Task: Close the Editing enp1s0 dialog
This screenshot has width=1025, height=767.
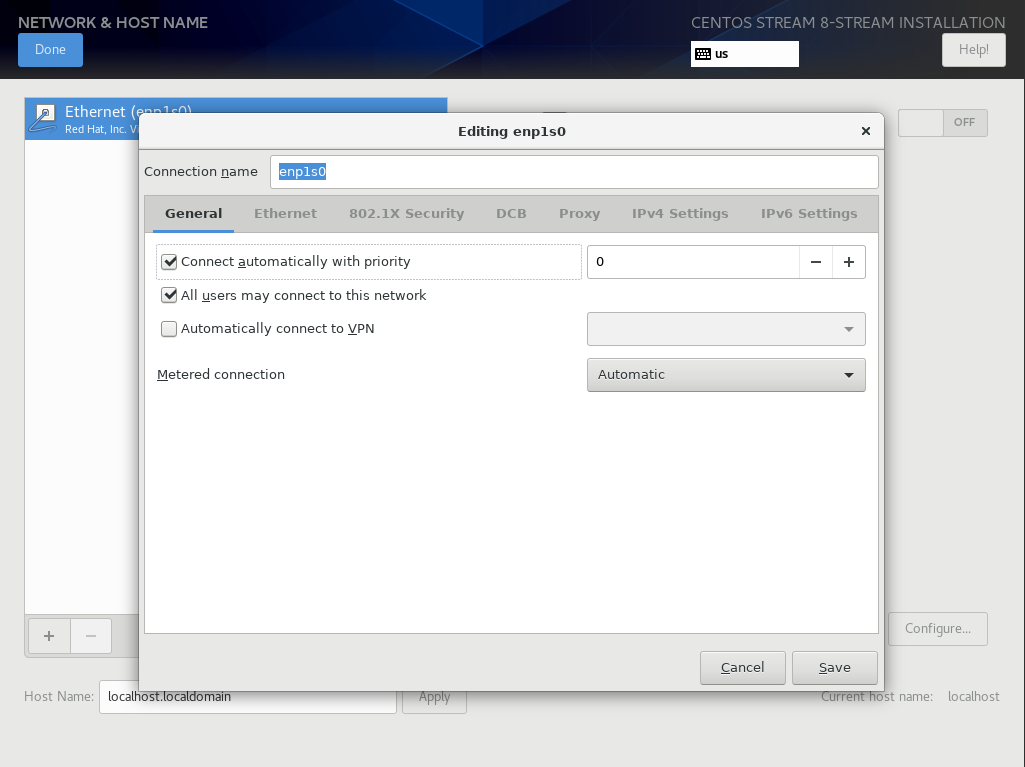Action: (x=865, y=131)
